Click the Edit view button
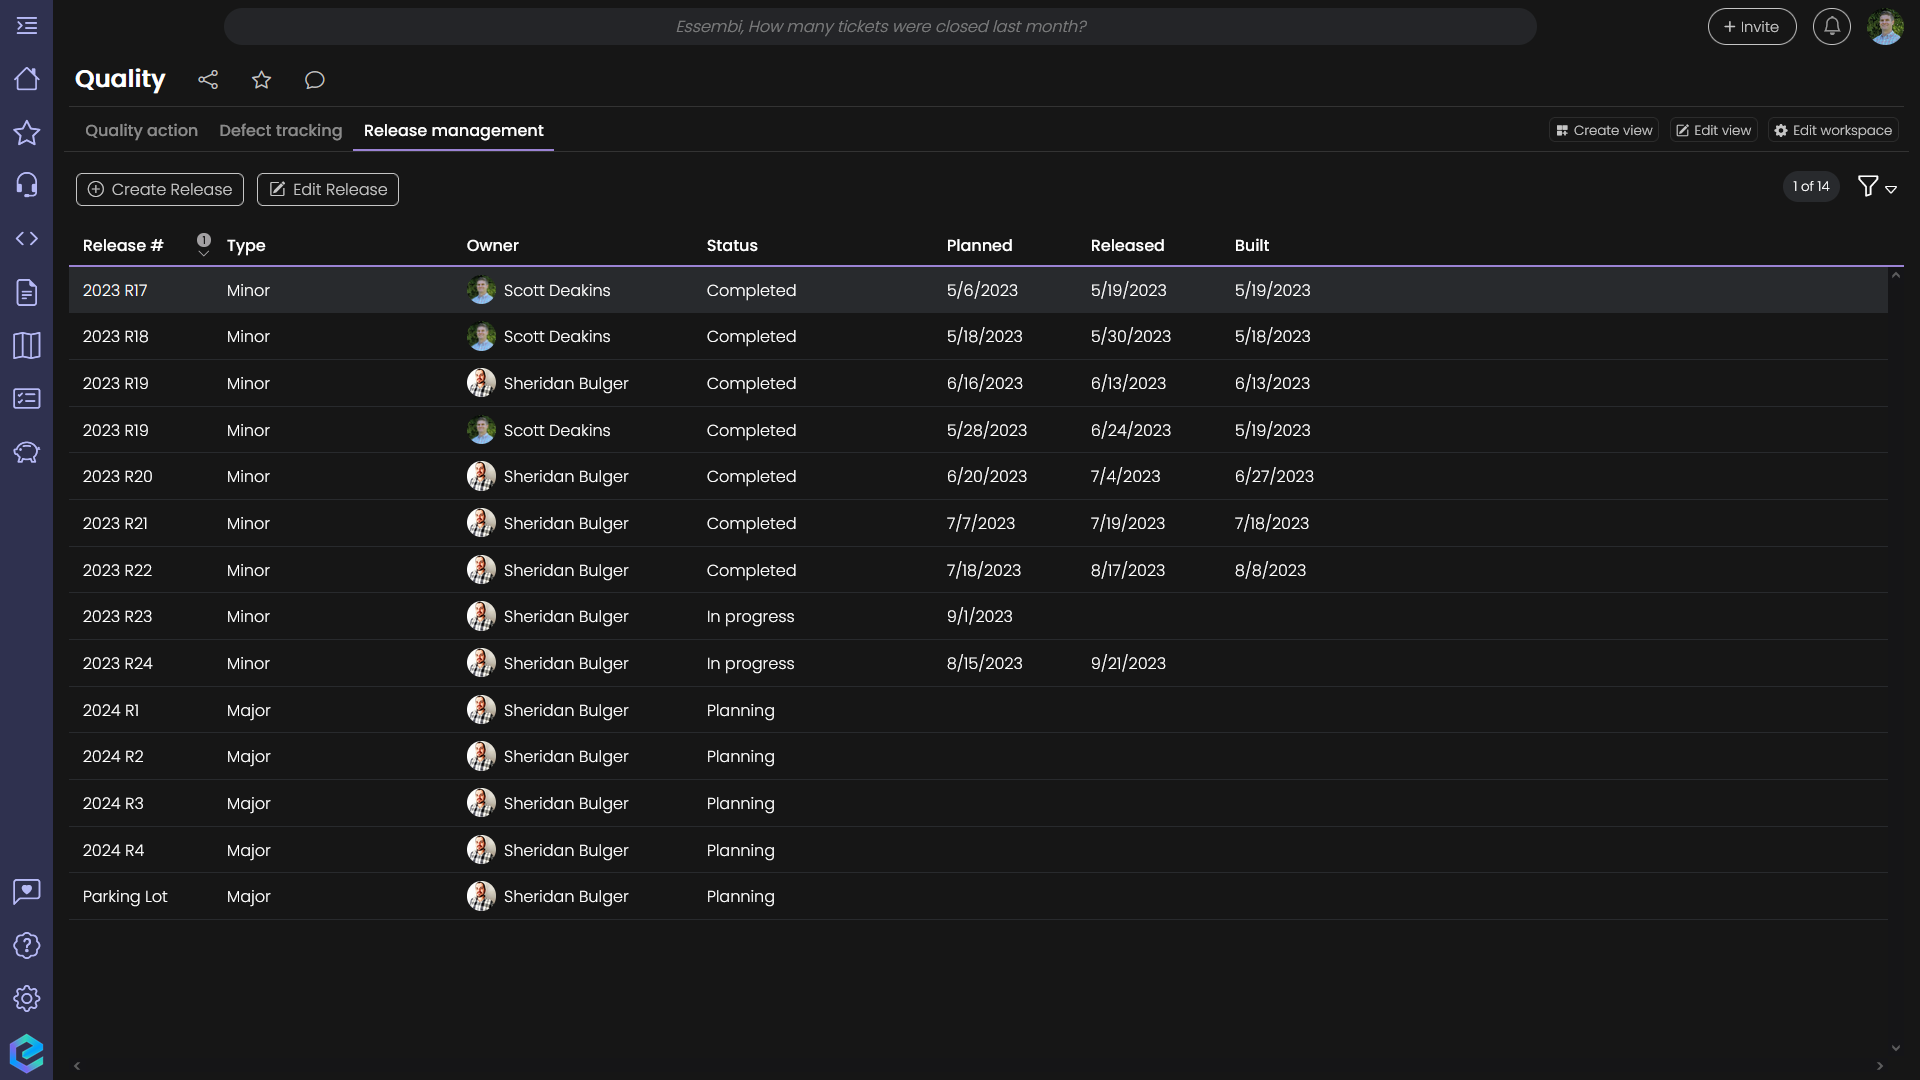This screenshot has width=1920, height=1080. [x=1713, y=130]
